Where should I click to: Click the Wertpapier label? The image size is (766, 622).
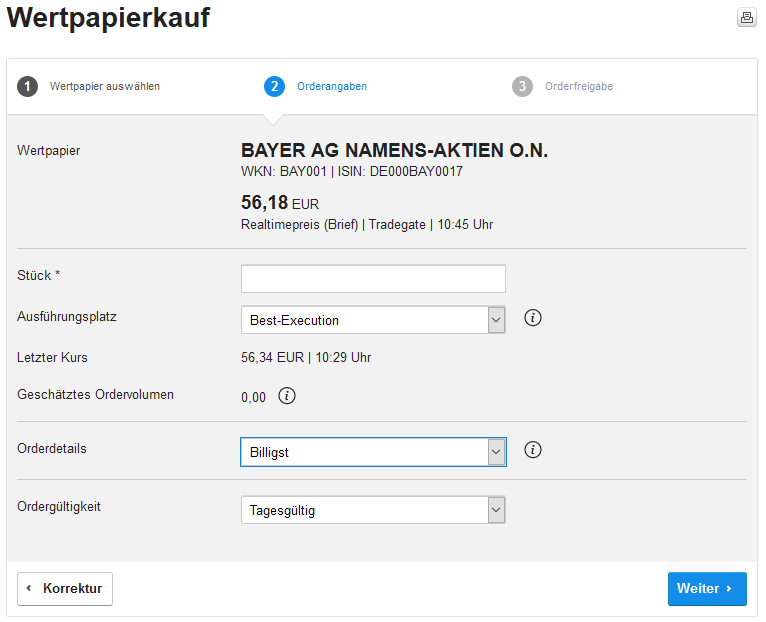(x=48, y=151)
